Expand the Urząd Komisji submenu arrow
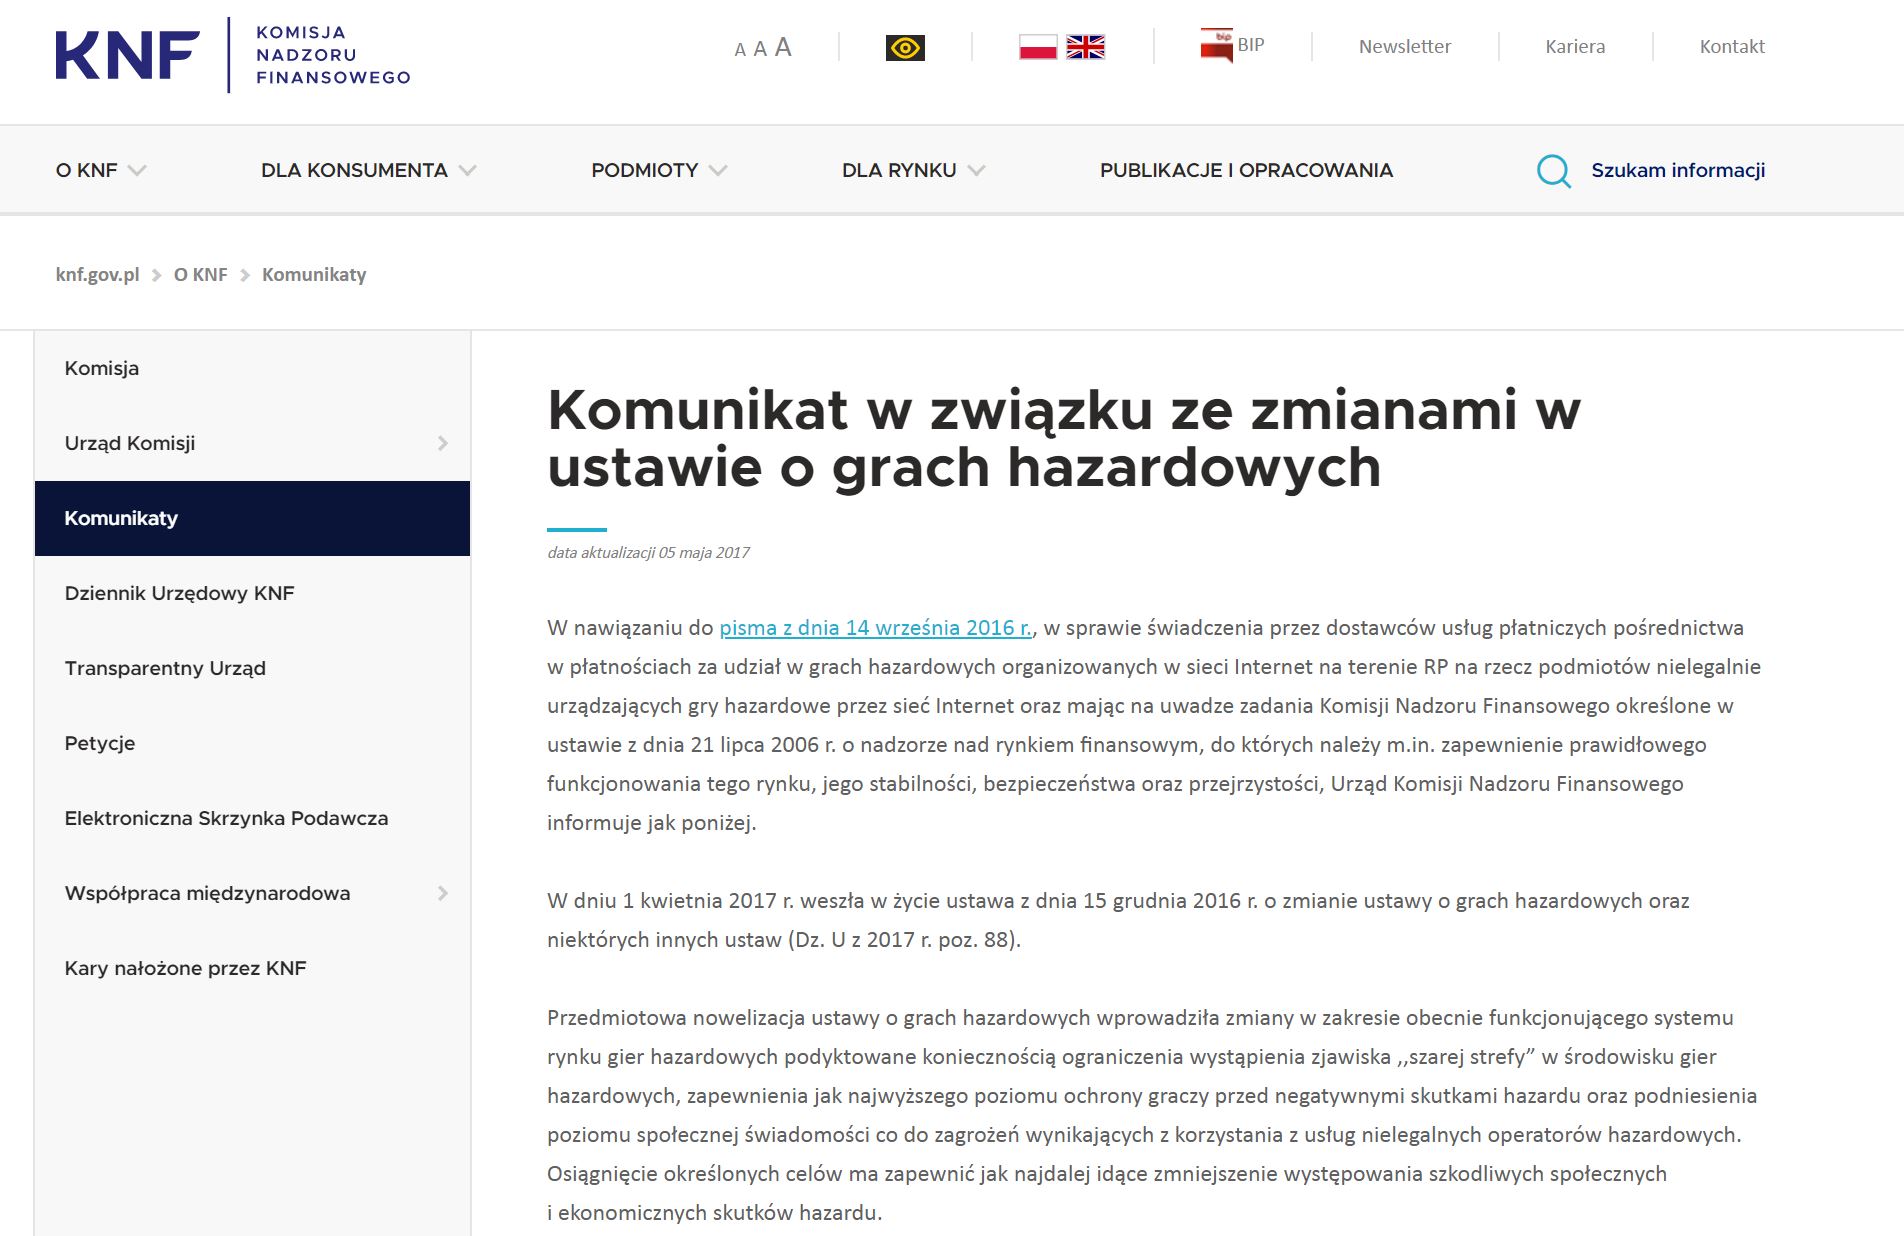This screenshot has width=1904, height=1236. [443, 443]
